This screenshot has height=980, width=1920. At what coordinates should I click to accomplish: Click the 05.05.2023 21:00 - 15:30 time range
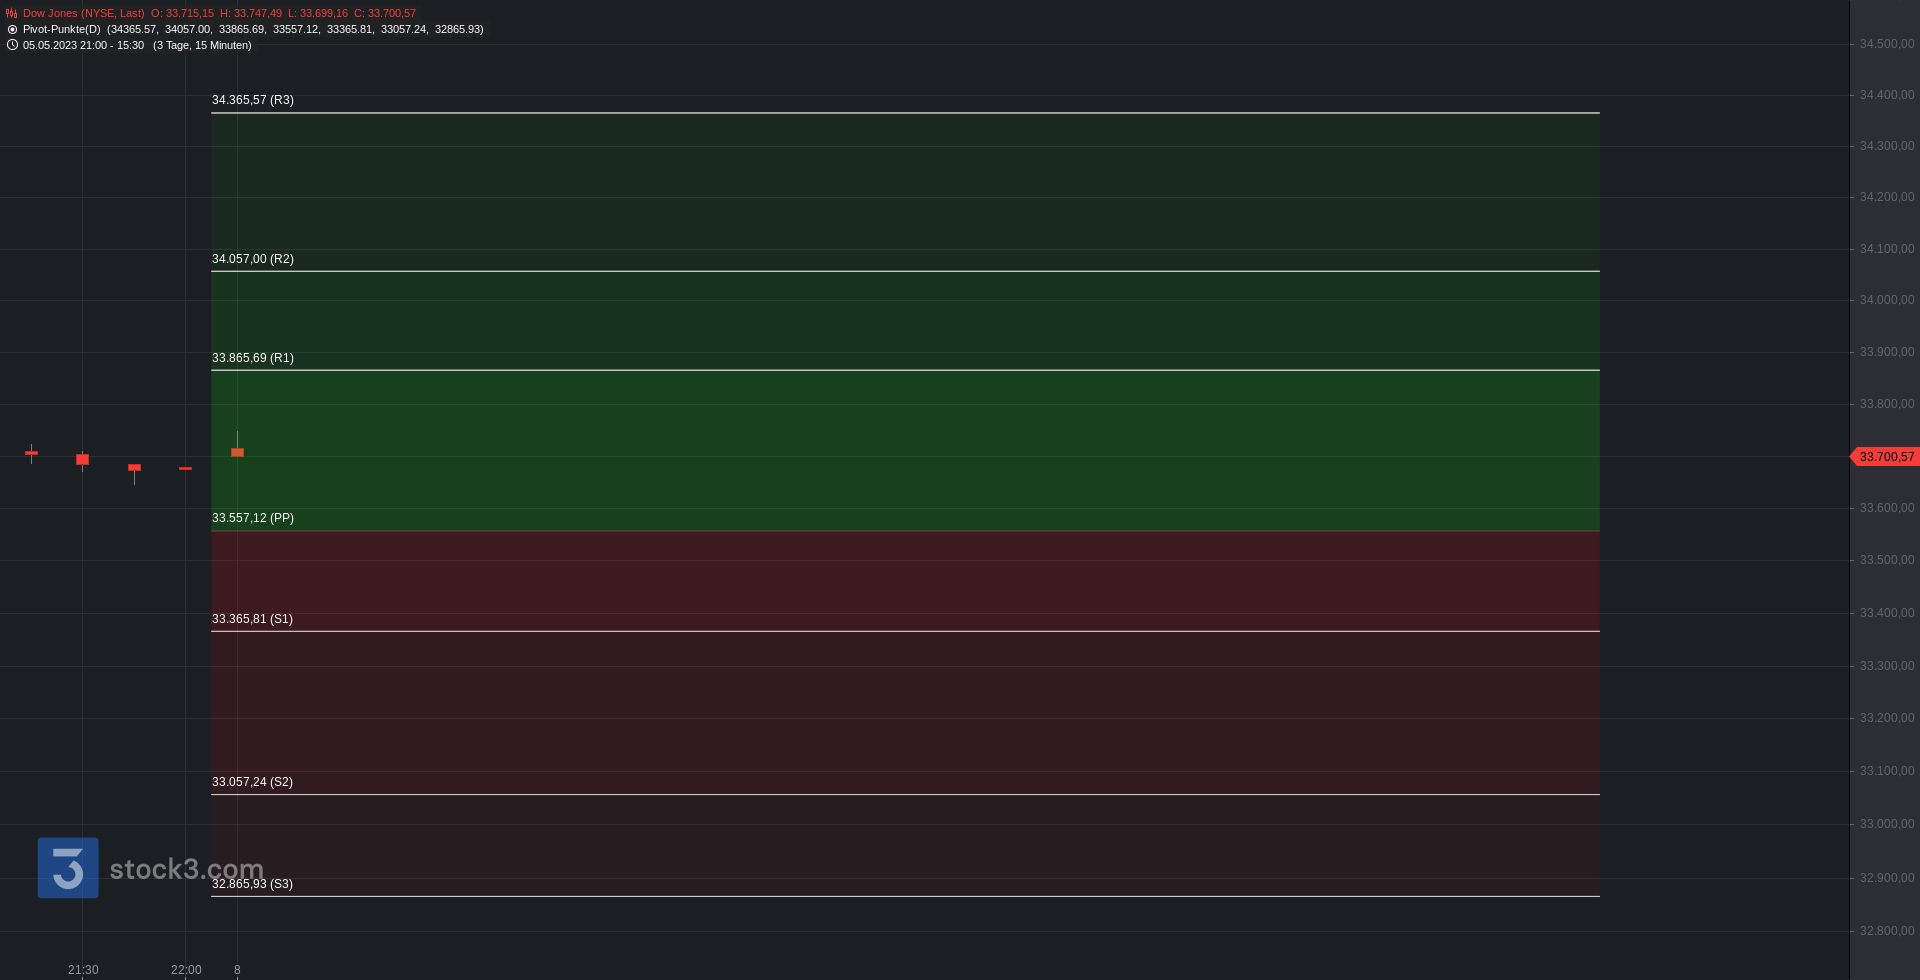tap(83, 46)
